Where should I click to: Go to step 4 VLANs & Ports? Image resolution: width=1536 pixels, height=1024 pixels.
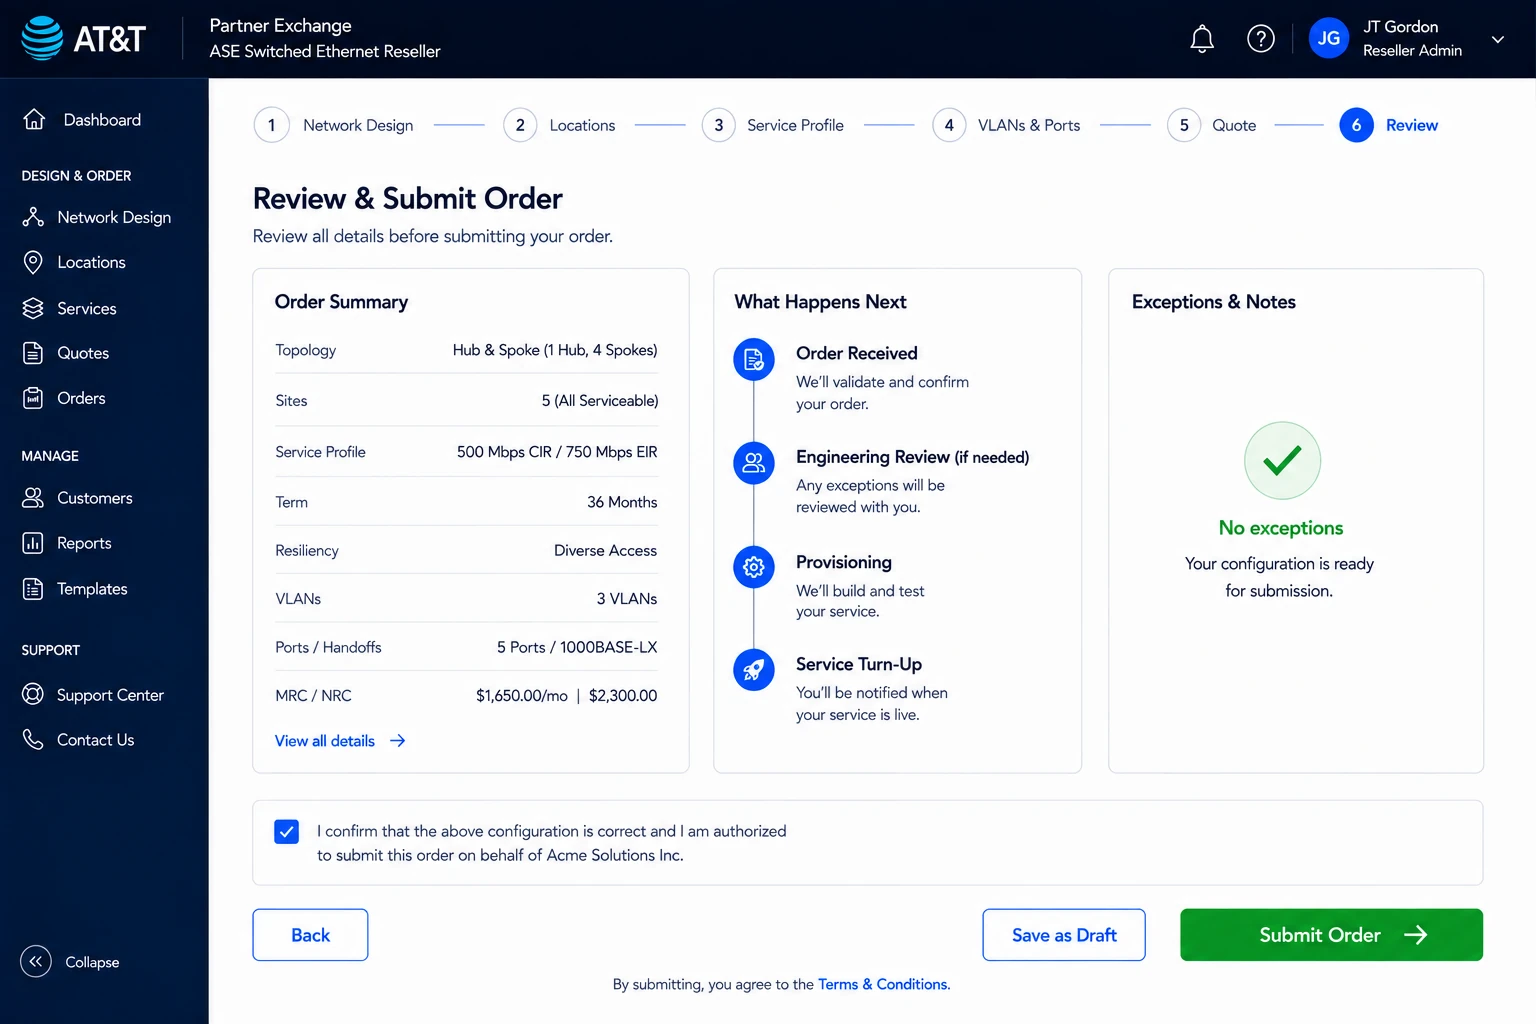pyautogui.click(x=1006, y=125)
